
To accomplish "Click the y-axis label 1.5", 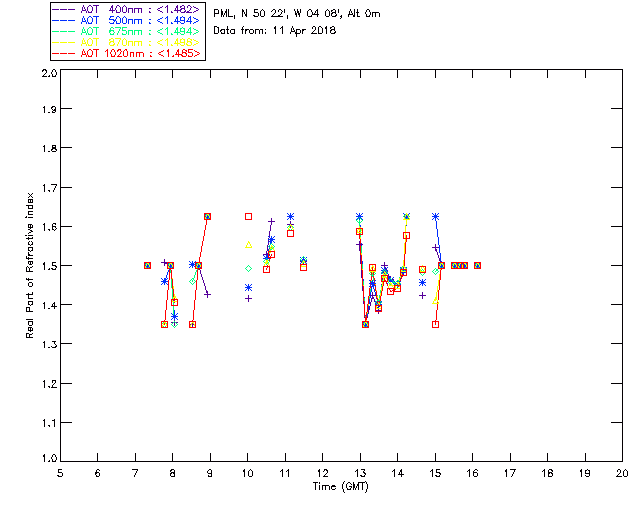I will 49,266.
